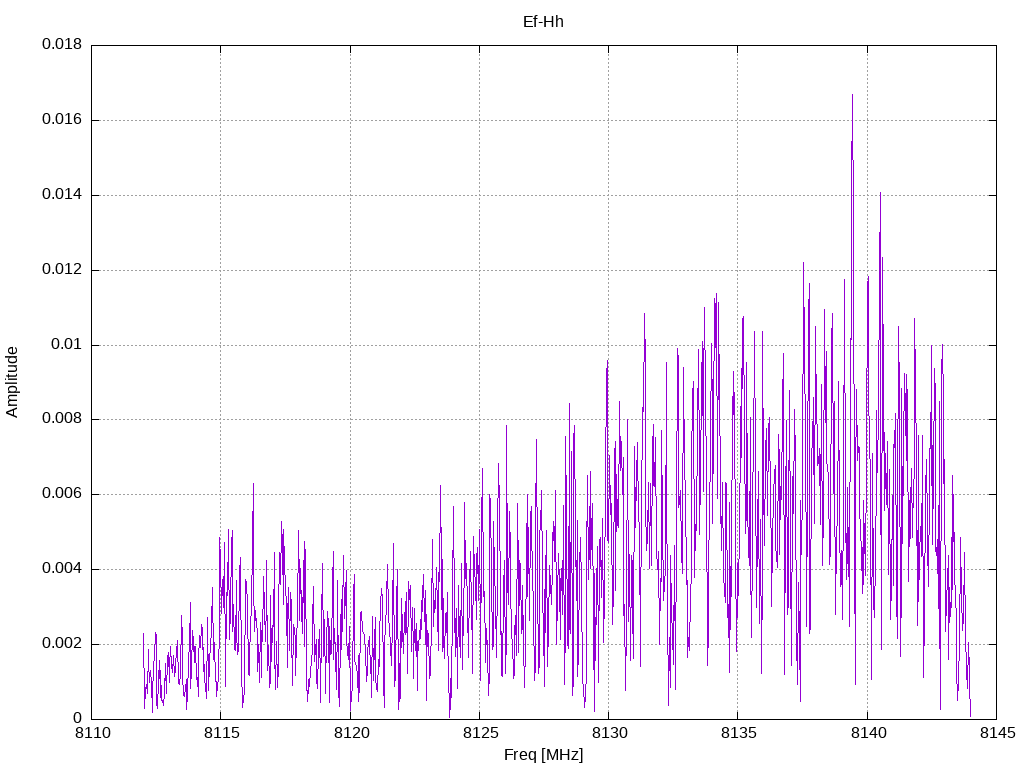Click x-axis tick label 8145
Viewport: 1024px width, 768px height.
[x=998, y=733]
